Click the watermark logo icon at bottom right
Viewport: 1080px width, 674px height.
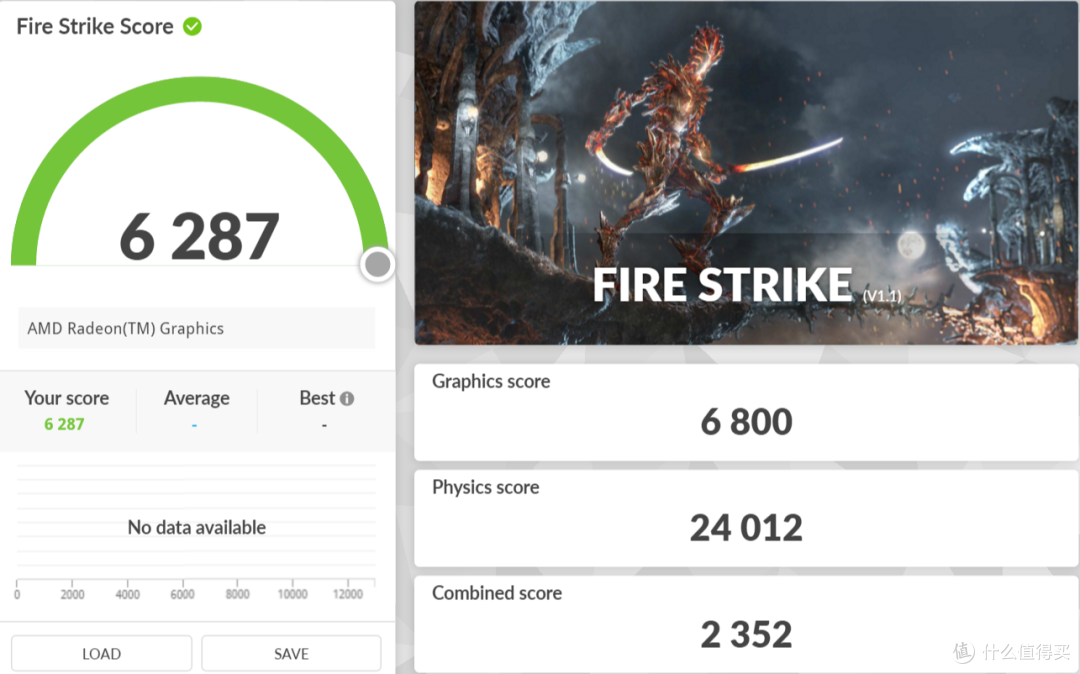click(964, 651)
